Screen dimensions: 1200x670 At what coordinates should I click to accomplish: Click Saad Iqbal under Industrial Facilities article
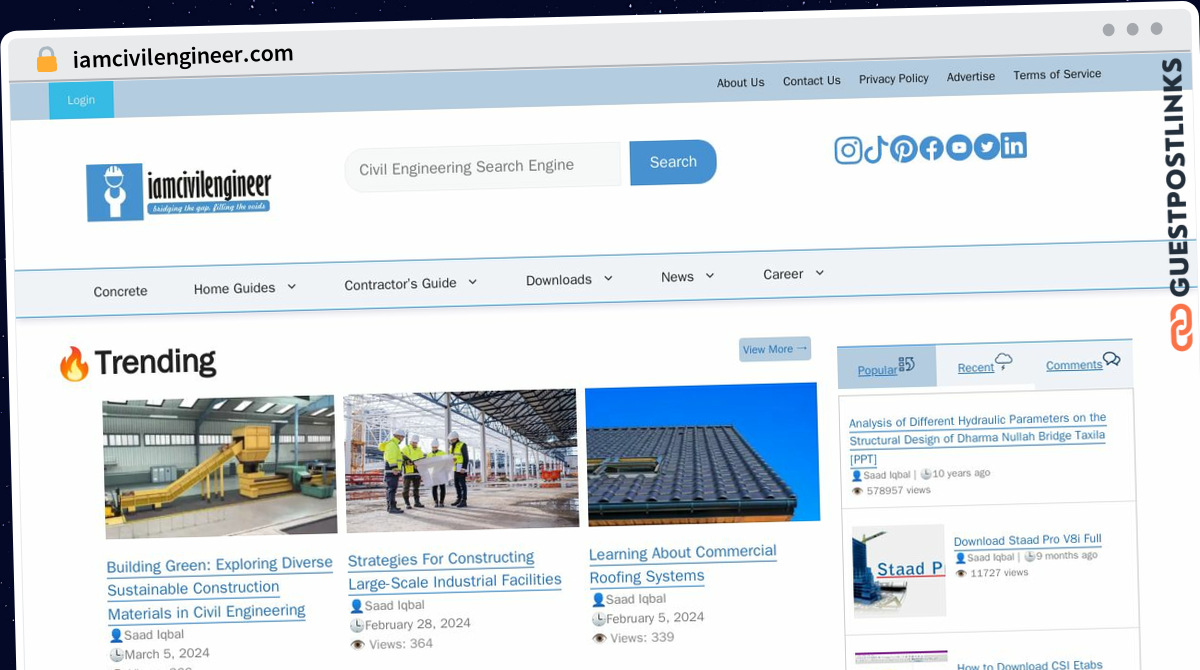click(x=395, y=605)
